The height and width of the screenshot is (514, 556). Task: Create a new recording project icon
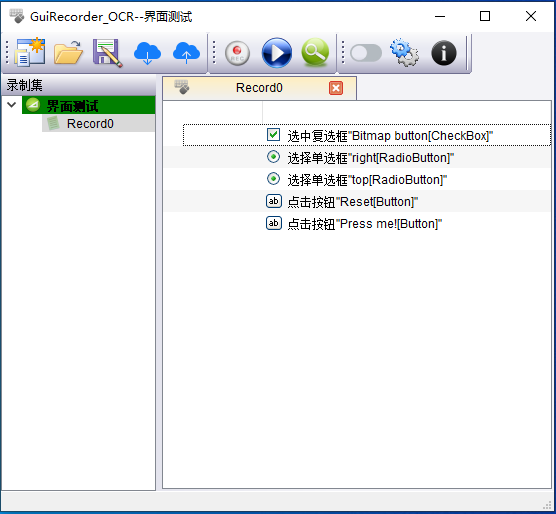pyautogui.click(x=30, y=52)
